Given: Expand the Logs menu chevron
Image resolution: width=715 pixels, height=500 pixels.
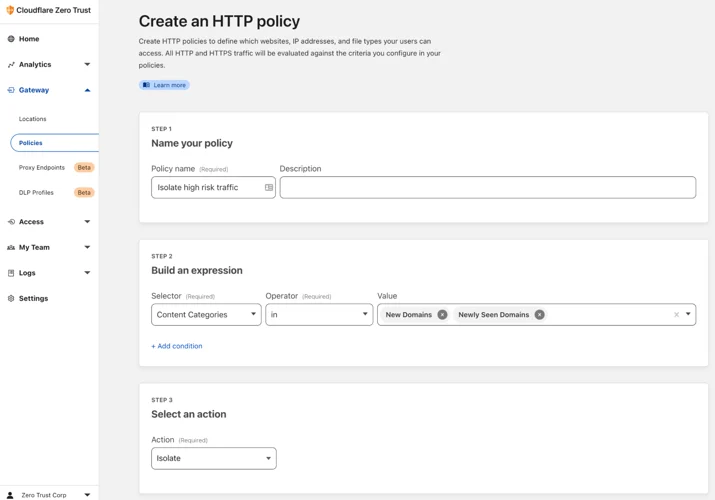Looking at the screenshot, I should 87,273.
